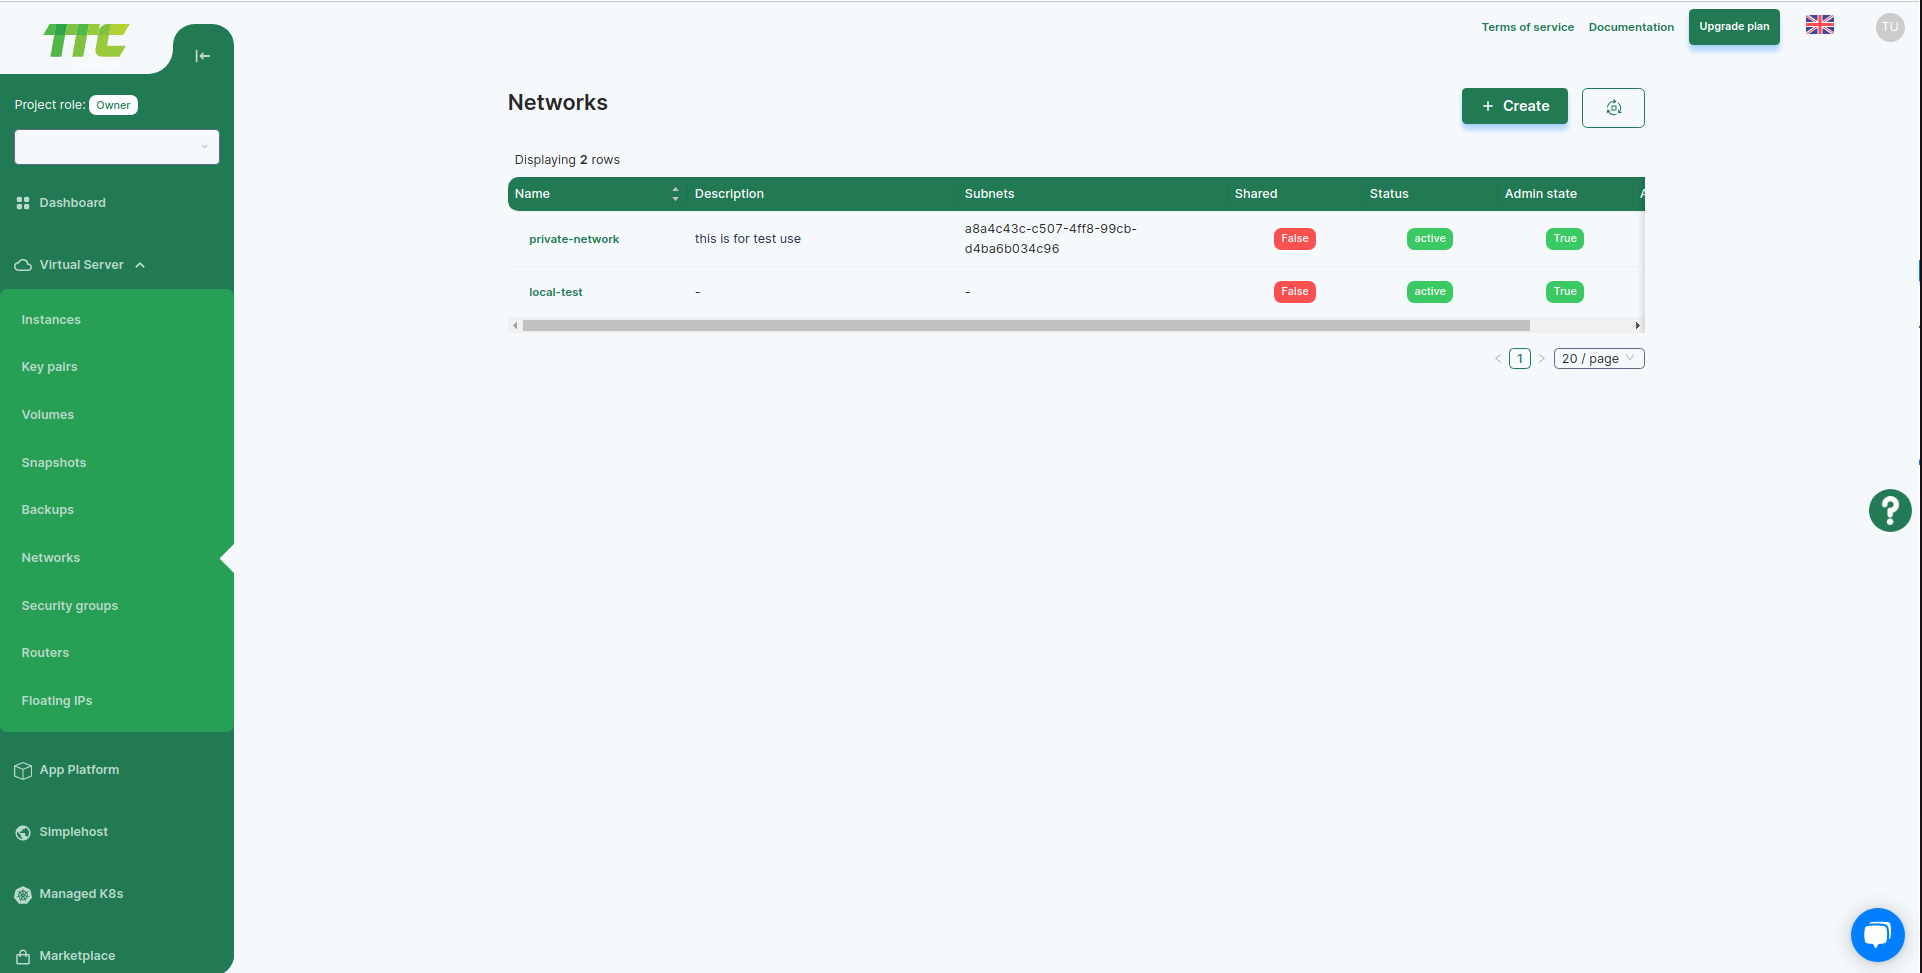1922x973 pixels.
Task: Click the True badge in local-test row
Action: click(1565, 292)
